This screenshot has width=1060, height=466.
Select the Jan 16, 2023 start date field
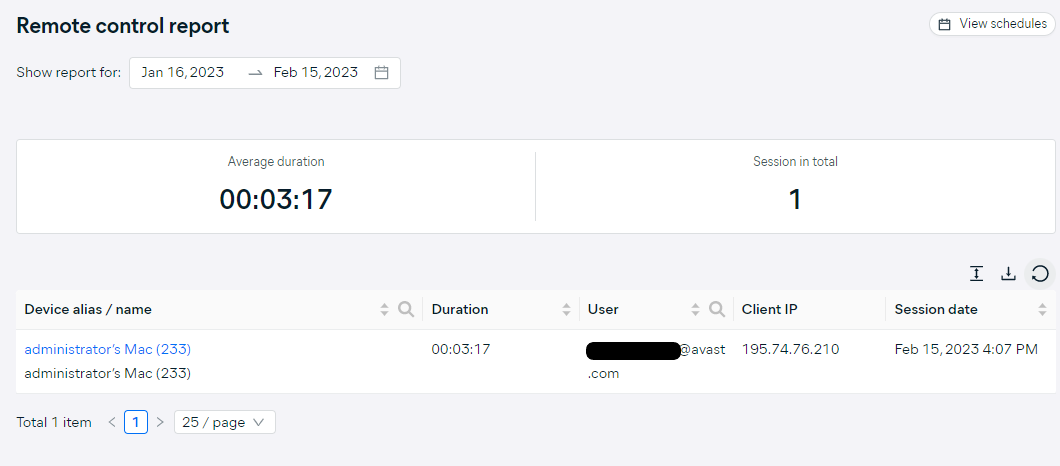tap(183, 72)
